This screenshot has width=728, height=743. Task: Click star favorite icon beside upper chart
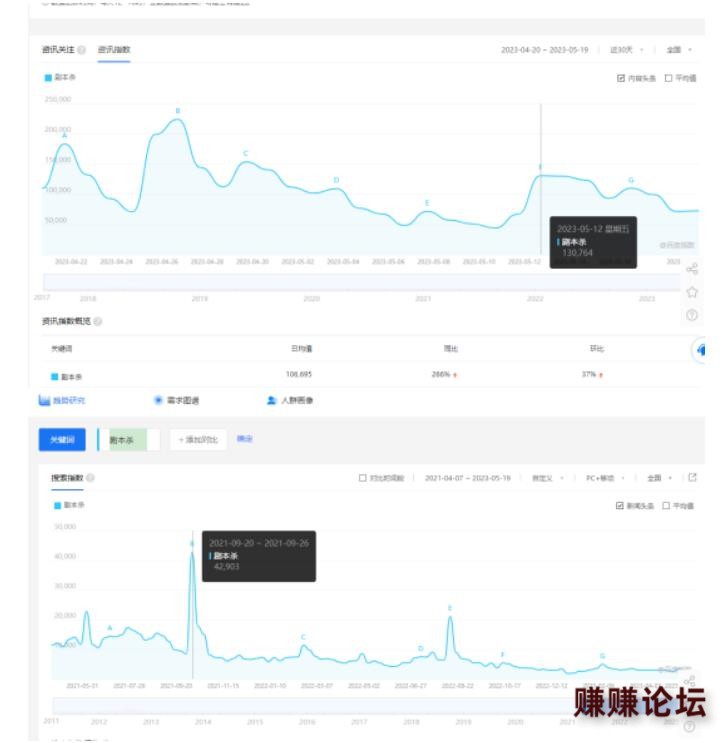click(x=692, y=292)
